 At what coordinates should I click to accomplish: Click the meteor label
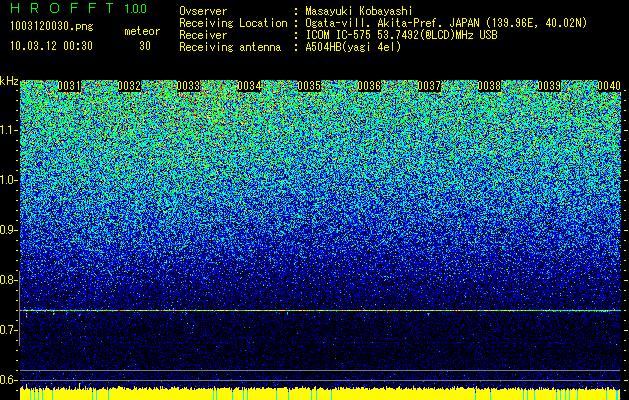(142, 31)
